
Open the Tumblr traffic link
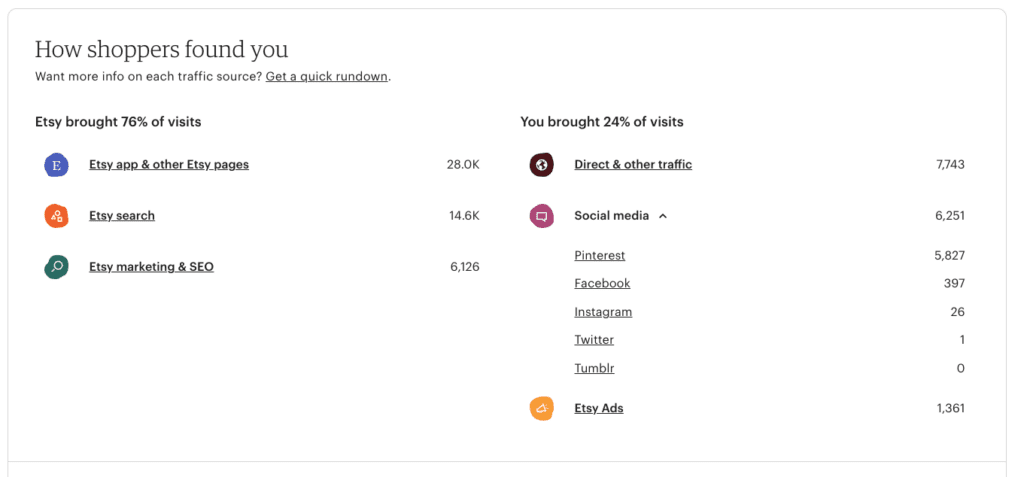(594, 368)
